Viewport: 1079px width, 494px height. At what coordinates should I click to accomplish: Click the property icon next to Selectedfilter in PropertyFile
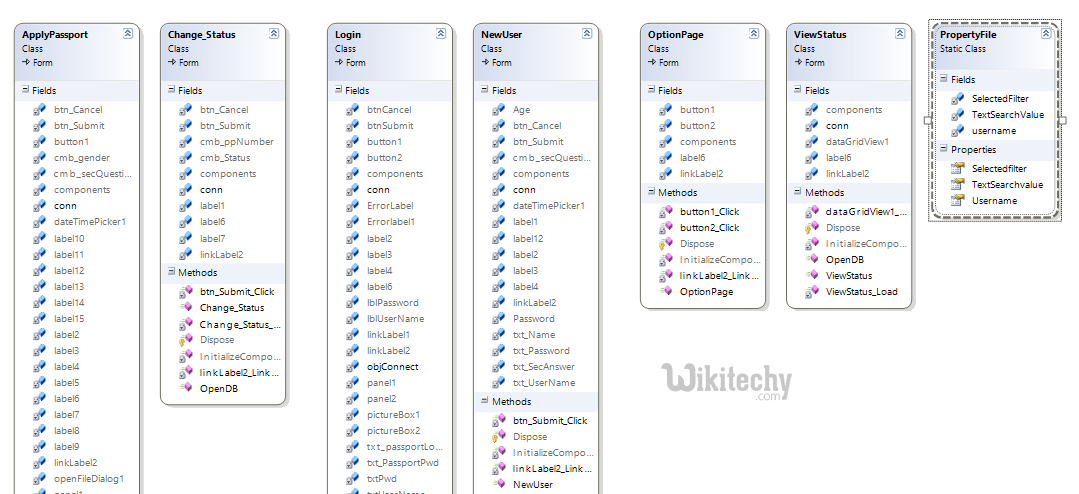pos(957,169)
